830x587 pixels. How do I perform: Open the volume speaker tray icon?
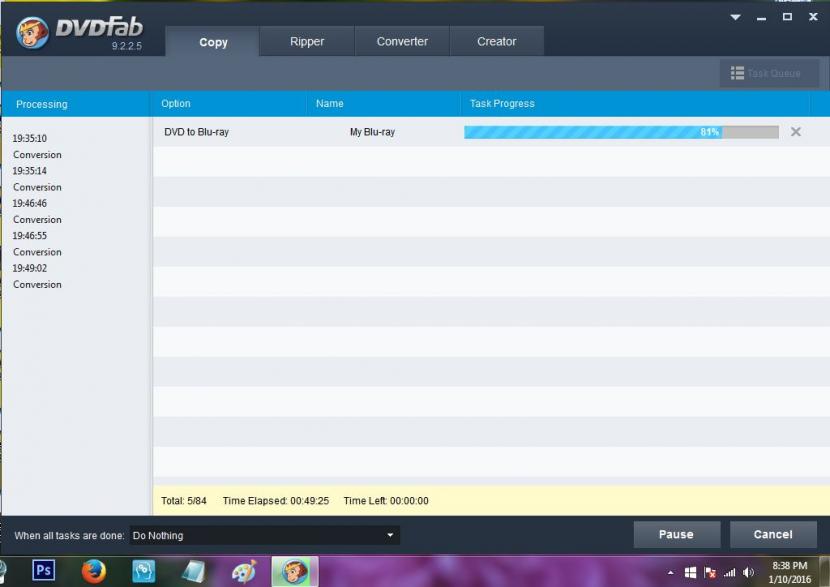point(748,572)
